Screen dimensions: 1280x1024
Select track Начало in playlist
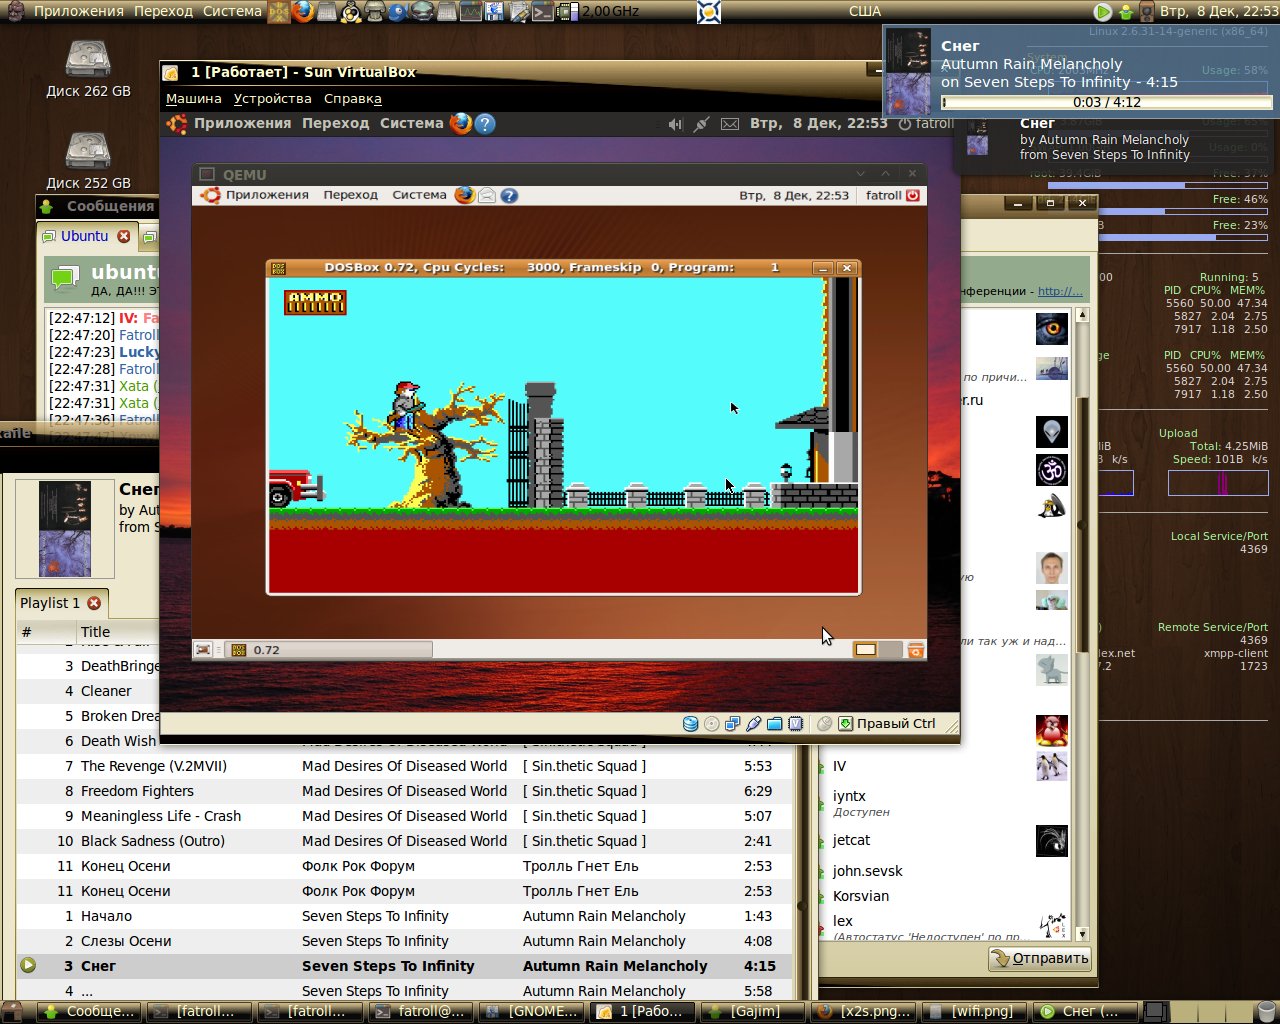404,916
